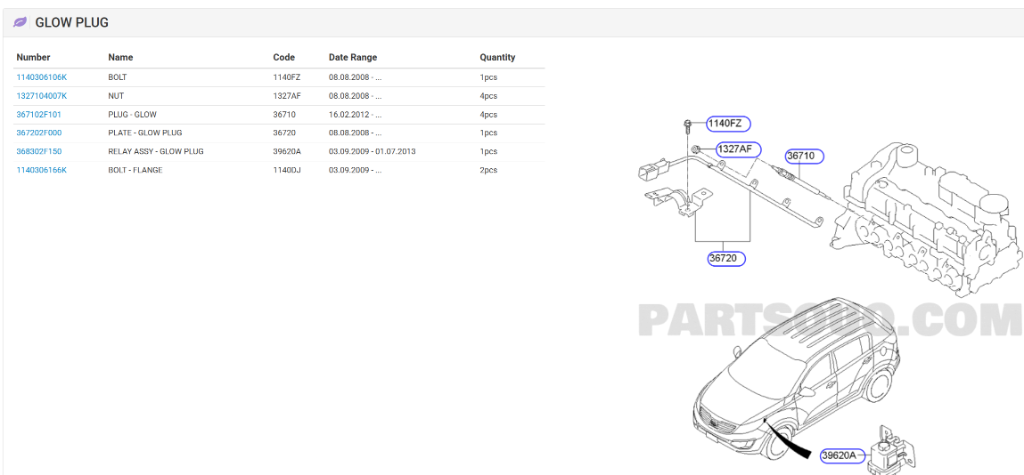Select the 39620A relay callout label
The height and width of the screenshot is (475, 1024).
pos(839,456)
